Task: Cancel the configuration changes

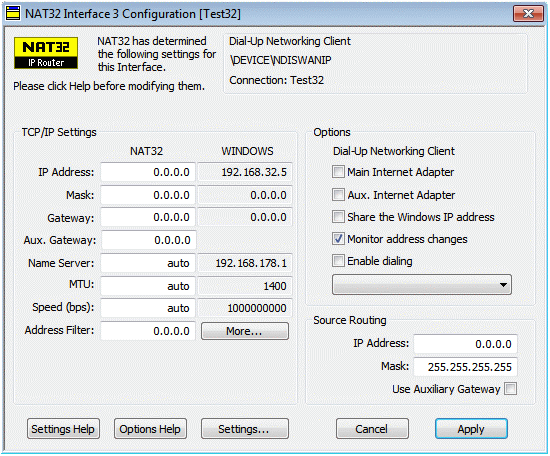Action: click(372, 429)
